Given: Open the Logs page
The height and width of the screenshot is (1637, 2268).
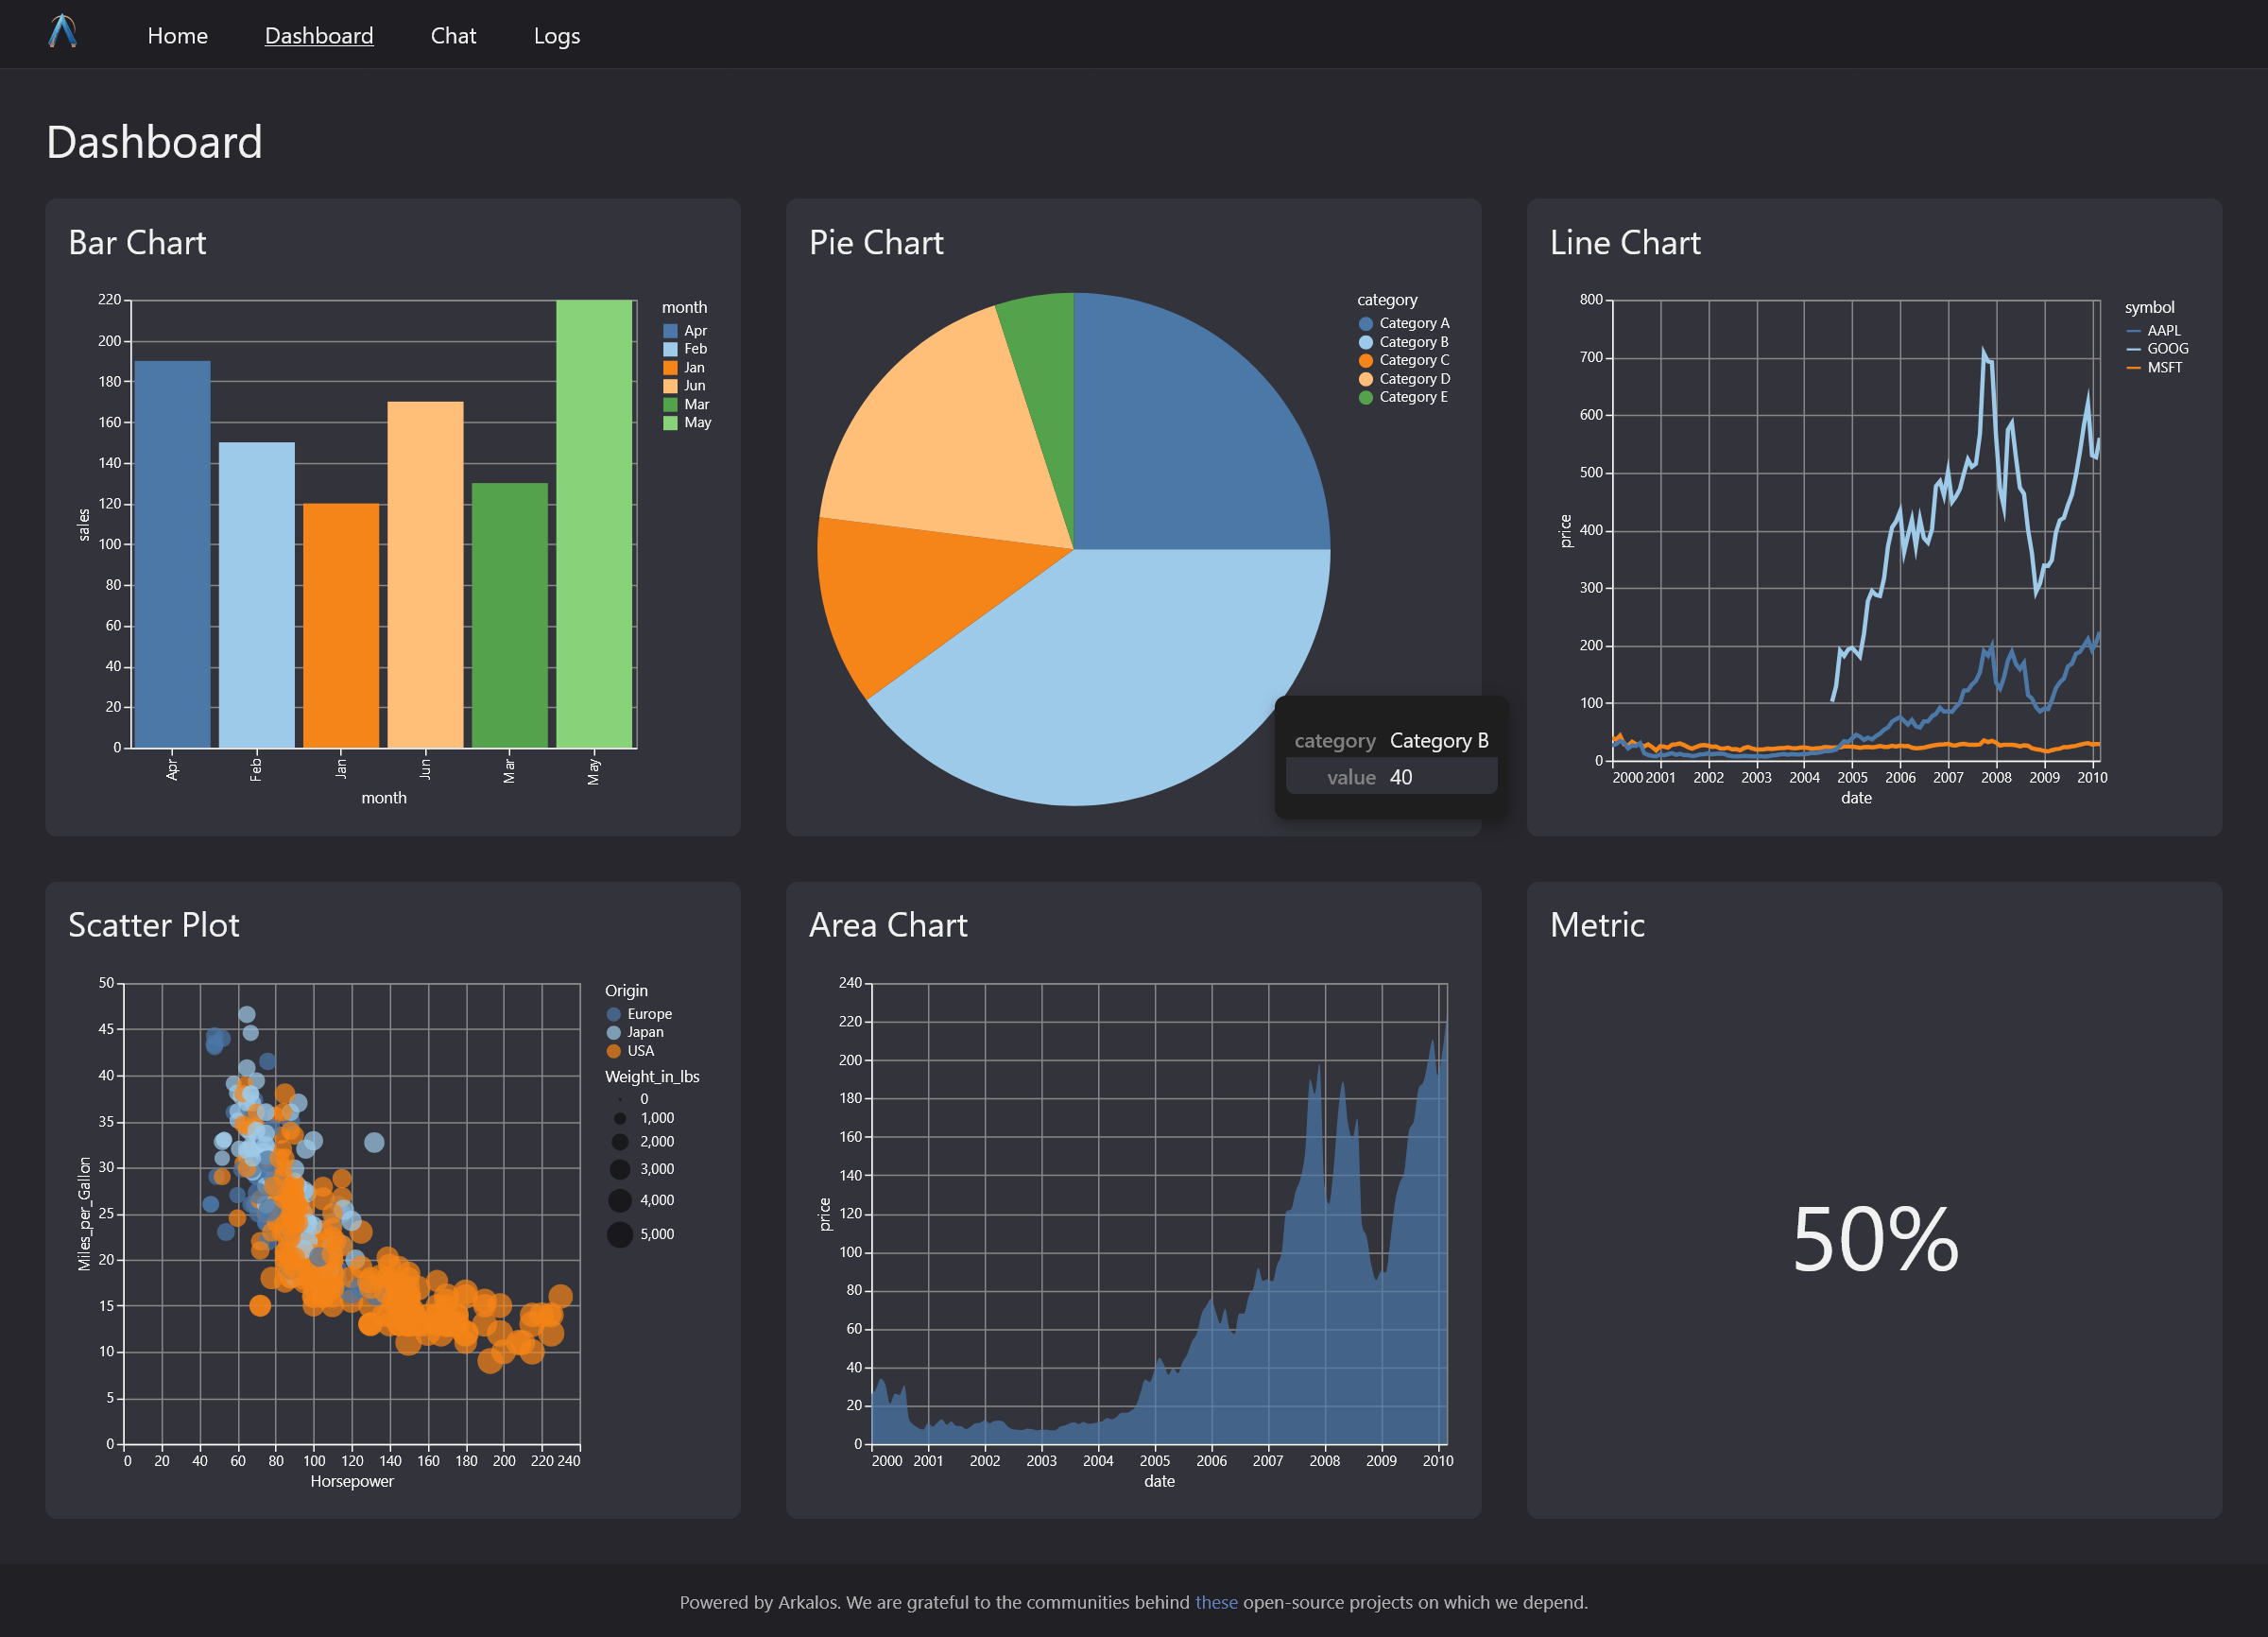Looking at the screenshot, I should click(x=556, y=35).
